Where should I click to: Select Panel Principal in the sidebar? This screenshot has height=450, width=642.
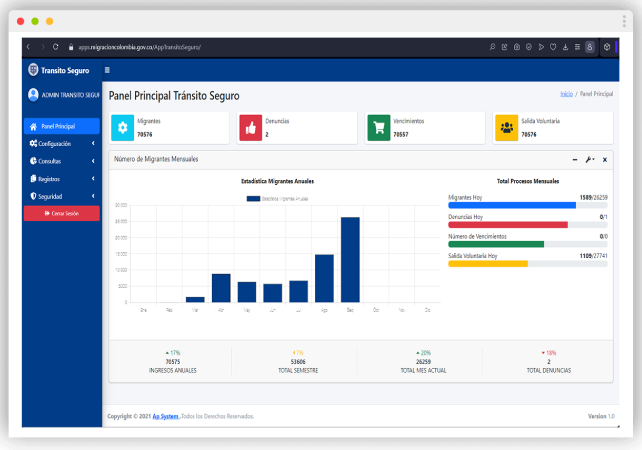click(x=62, y=126)
